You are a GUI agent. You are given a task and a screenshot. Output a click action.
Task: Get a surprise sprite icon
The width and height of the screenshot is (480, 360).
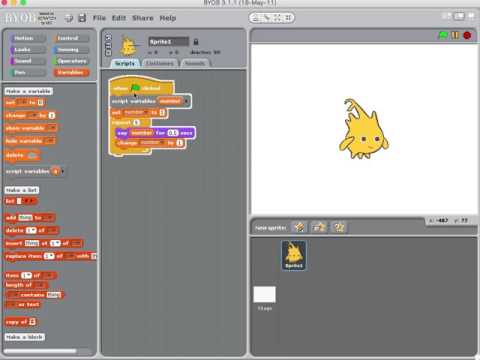[339, 227]
